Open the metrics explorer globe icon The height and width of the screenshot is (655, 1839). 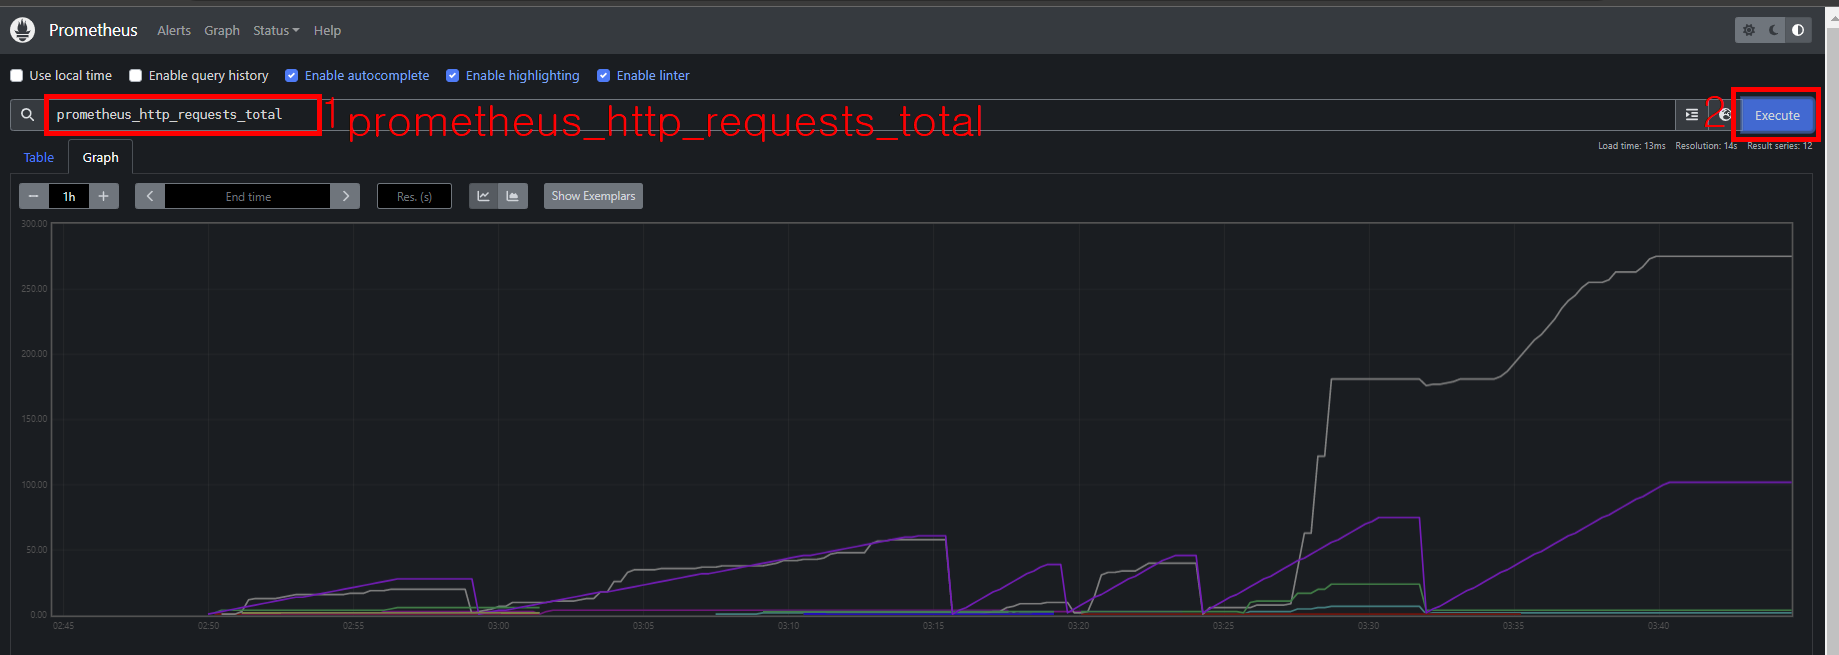1725,115
